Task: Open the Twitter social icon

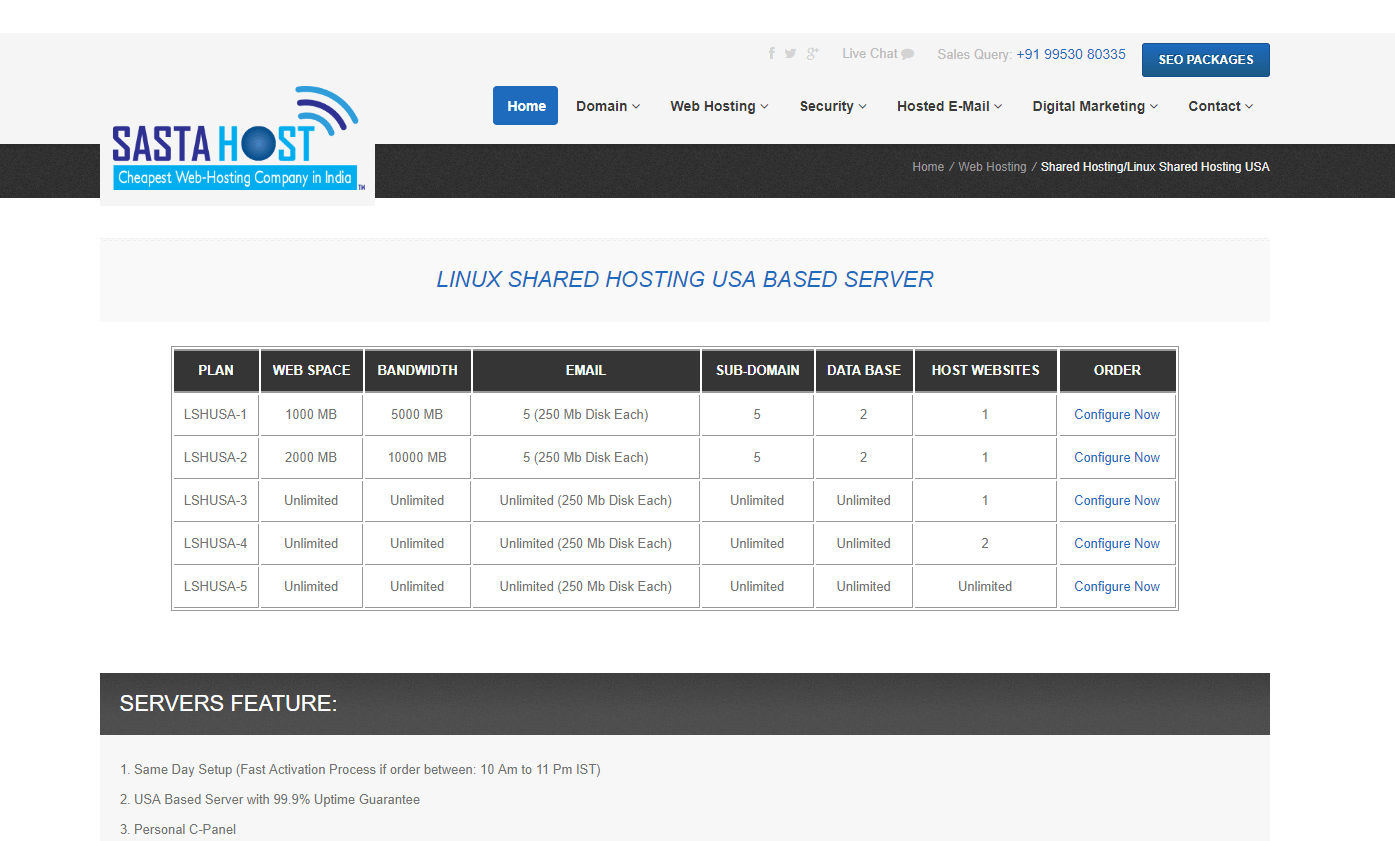Action: point(790,54)
